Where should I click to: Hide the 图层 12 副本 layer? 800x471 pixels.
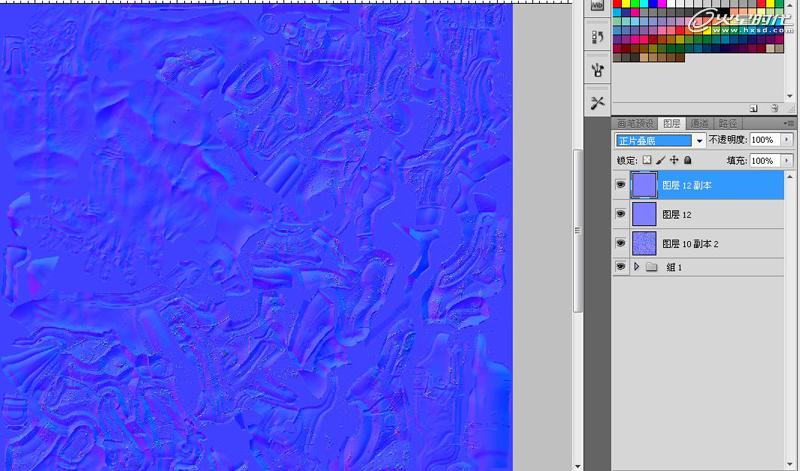click(620, 185)
